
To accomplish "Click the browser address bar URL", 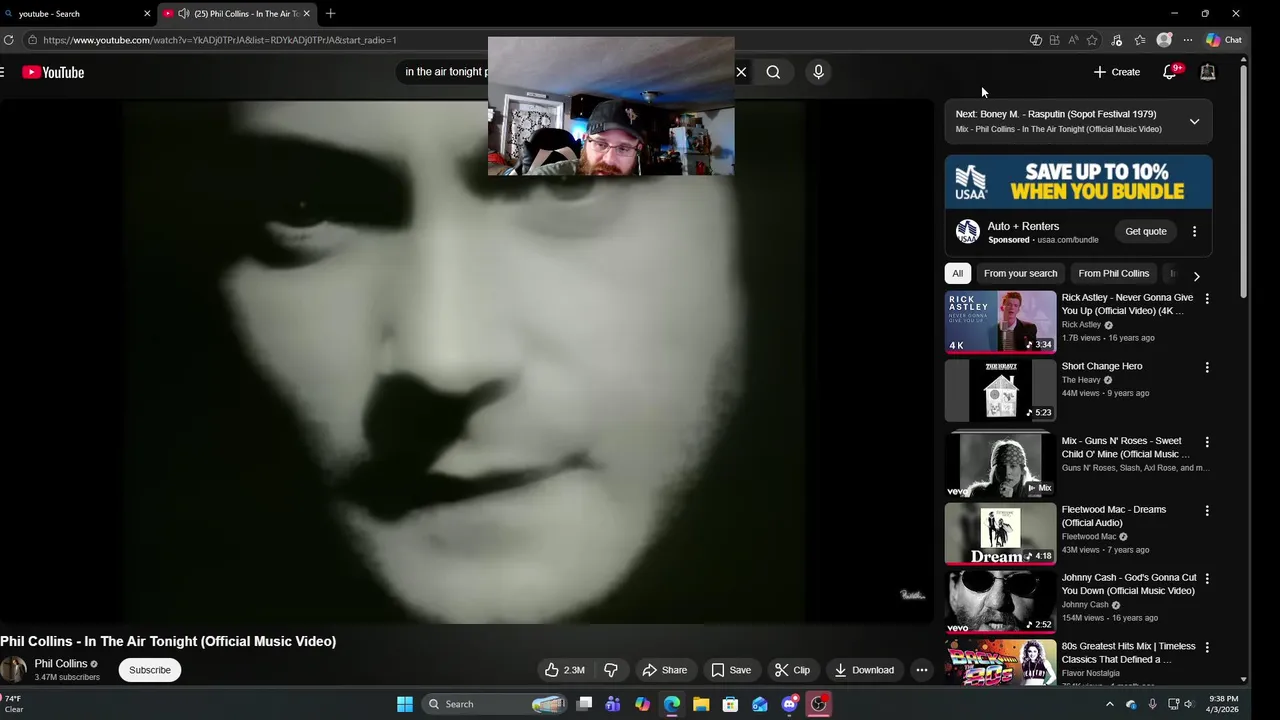I will 220,40.
